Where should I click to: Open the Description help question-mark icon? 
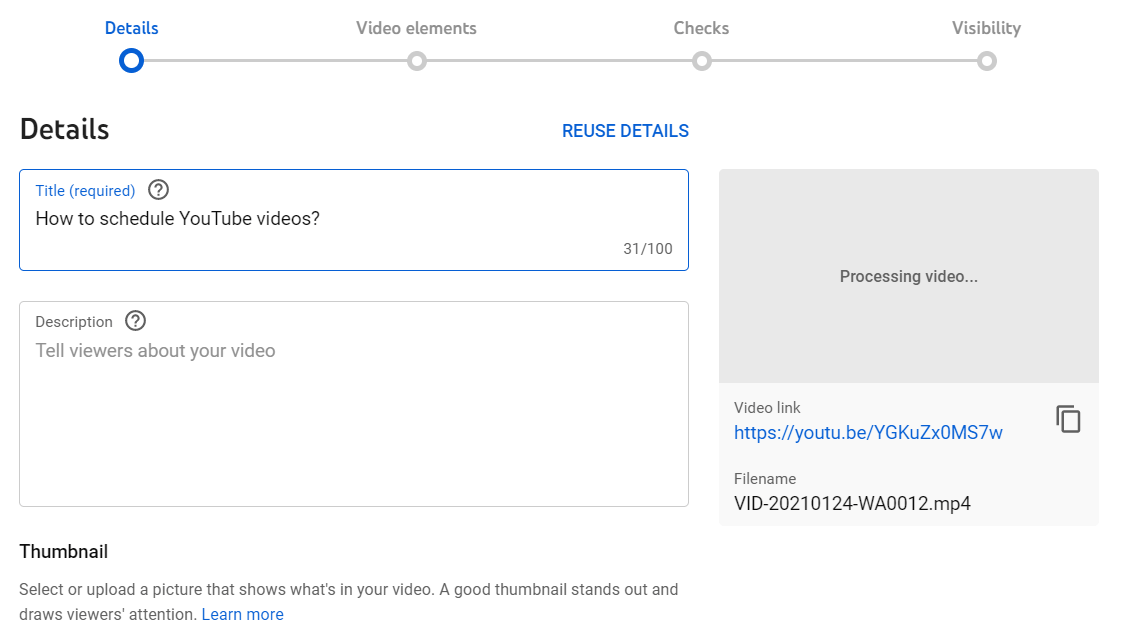135,321
